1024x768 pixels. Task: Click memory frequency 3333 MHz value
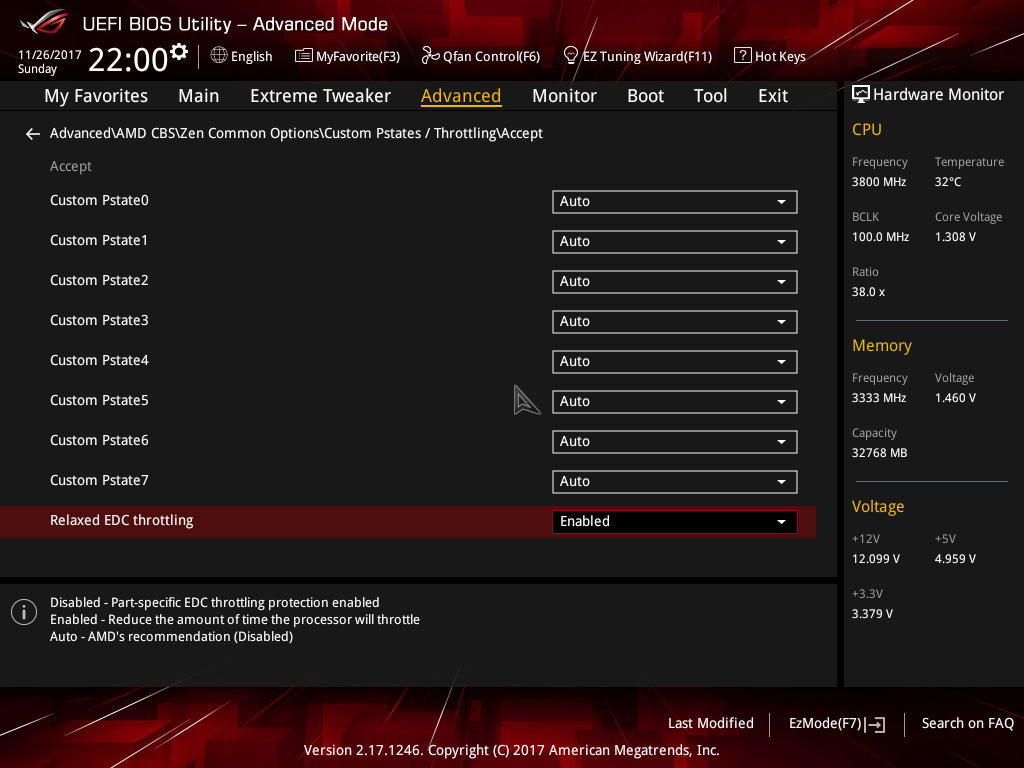click(x=878, y=398)
